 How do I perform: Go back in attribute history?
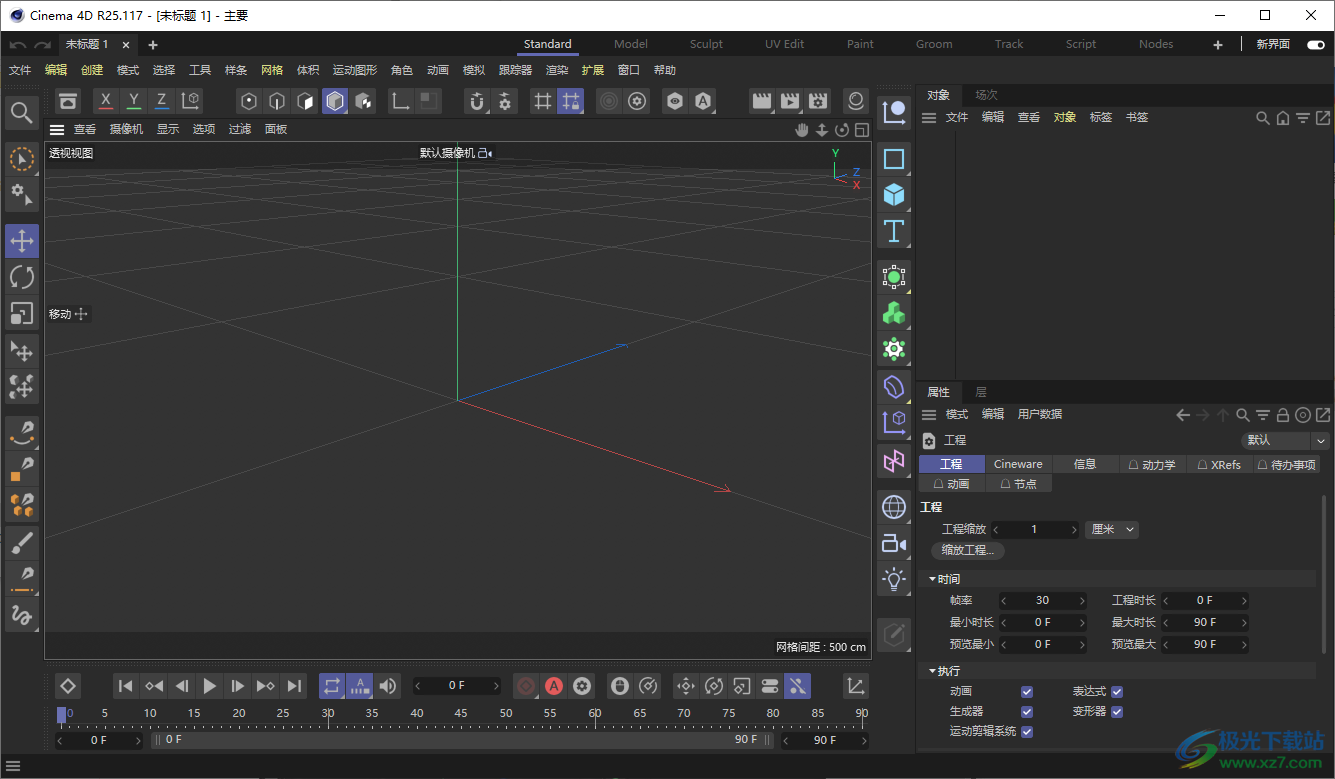tap(1183, 415)
